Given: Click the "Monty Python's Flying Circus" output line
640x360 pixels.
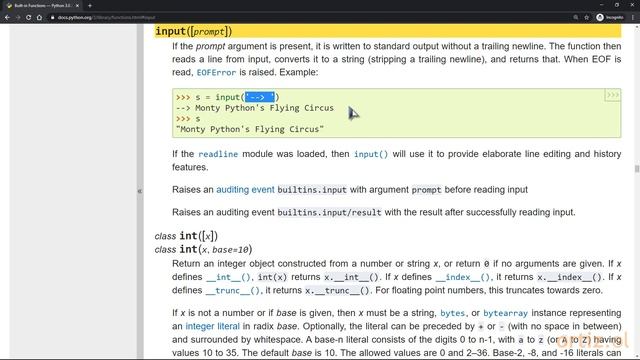Looking at the screenshot, I should 250,129.
